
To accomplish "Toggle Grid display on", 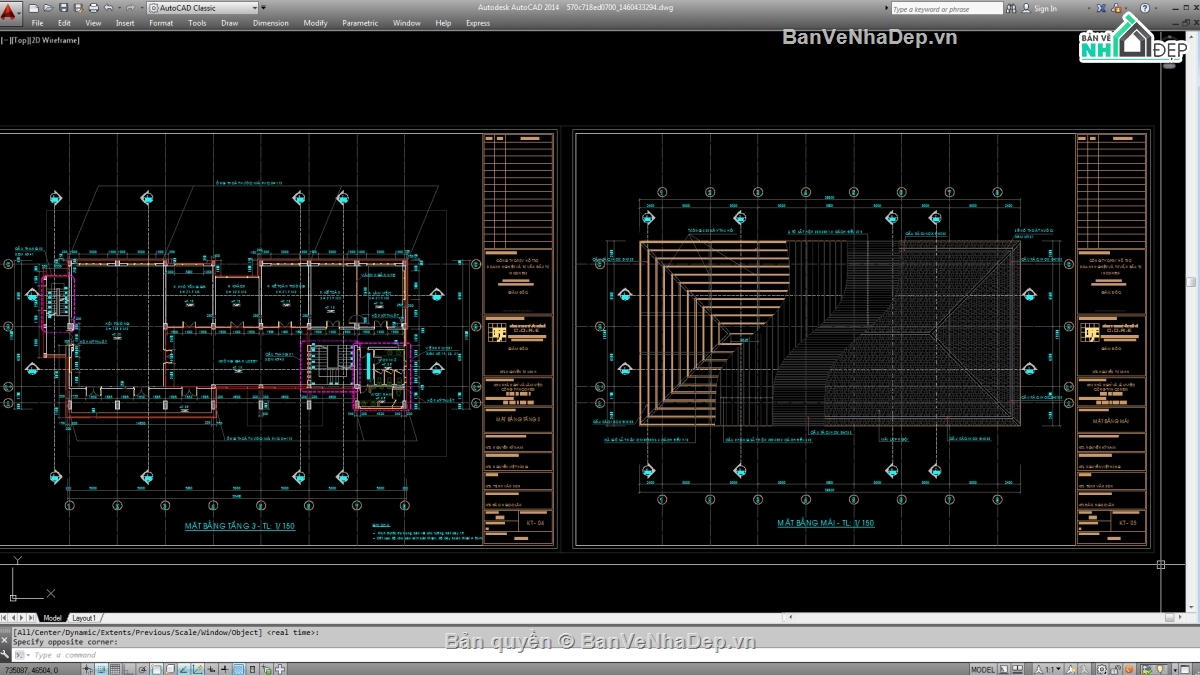I will [x=116, y=668].
